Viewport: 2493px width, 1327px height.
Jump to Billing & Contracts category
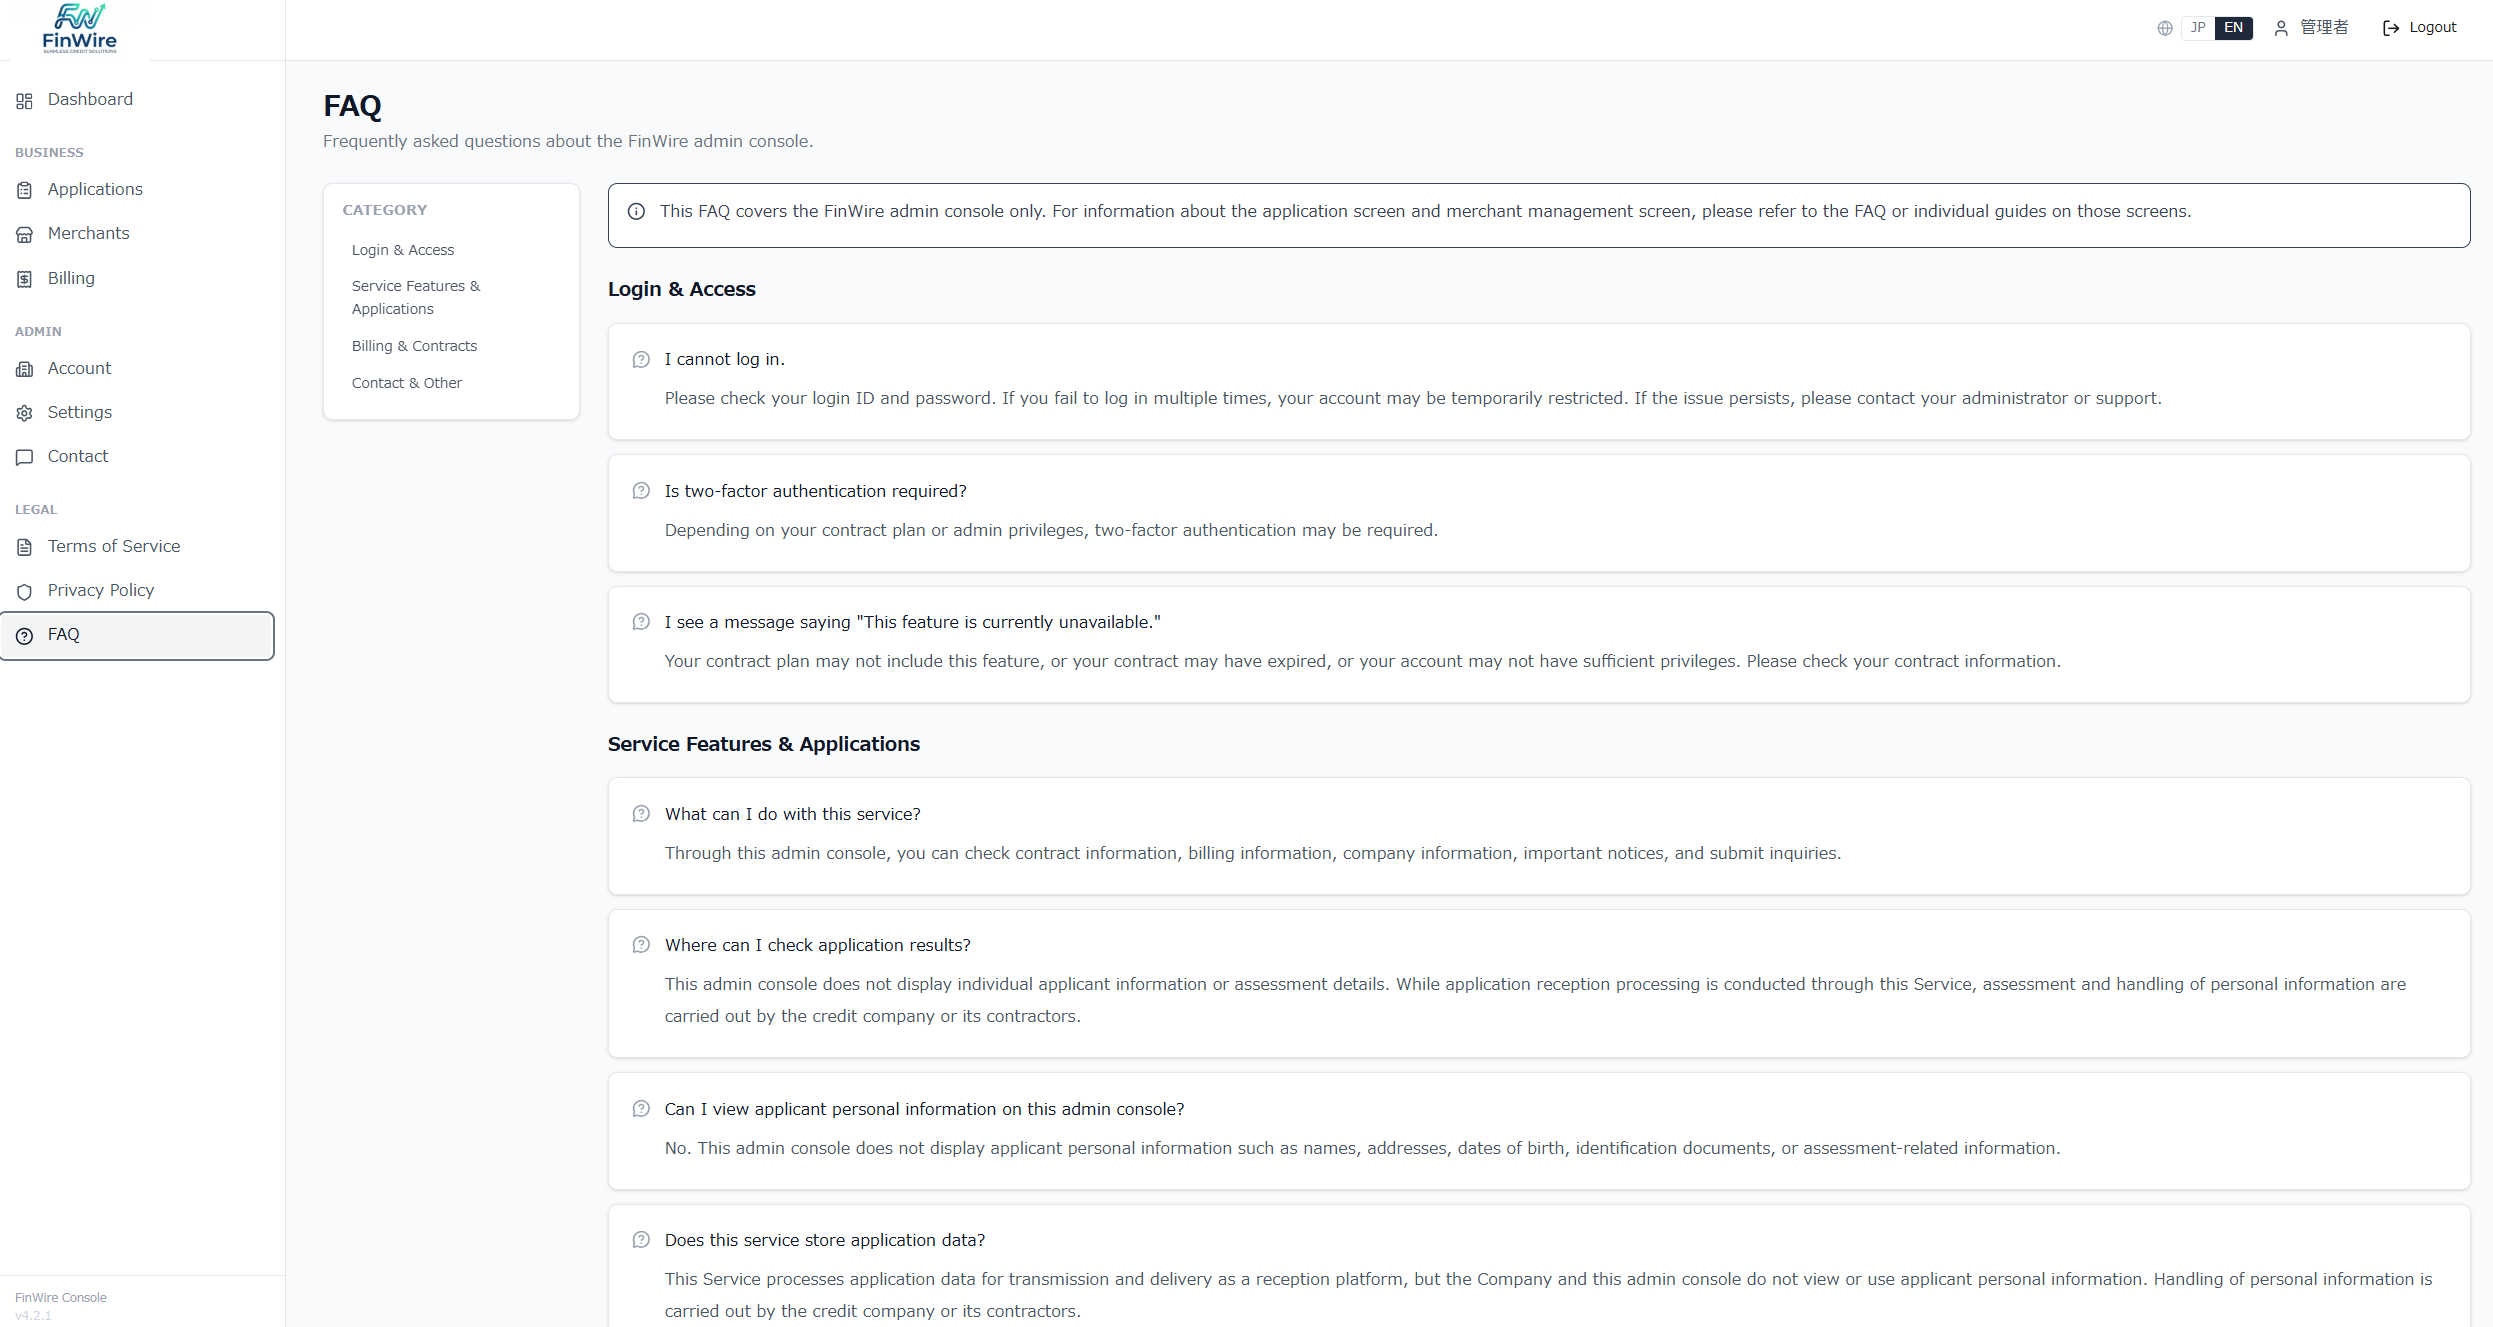click(x=414, y=346)
